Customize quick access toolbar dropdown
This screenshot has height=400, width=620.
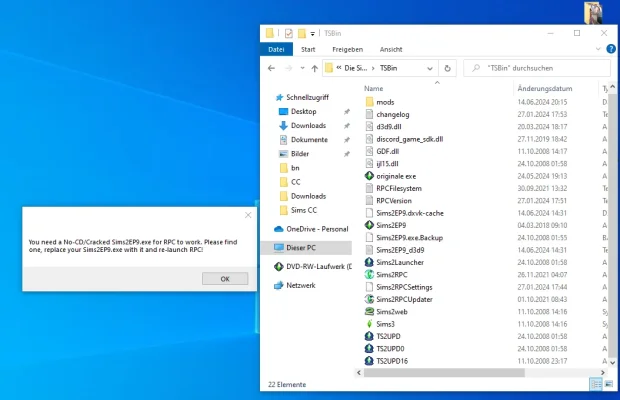[312, 34]
